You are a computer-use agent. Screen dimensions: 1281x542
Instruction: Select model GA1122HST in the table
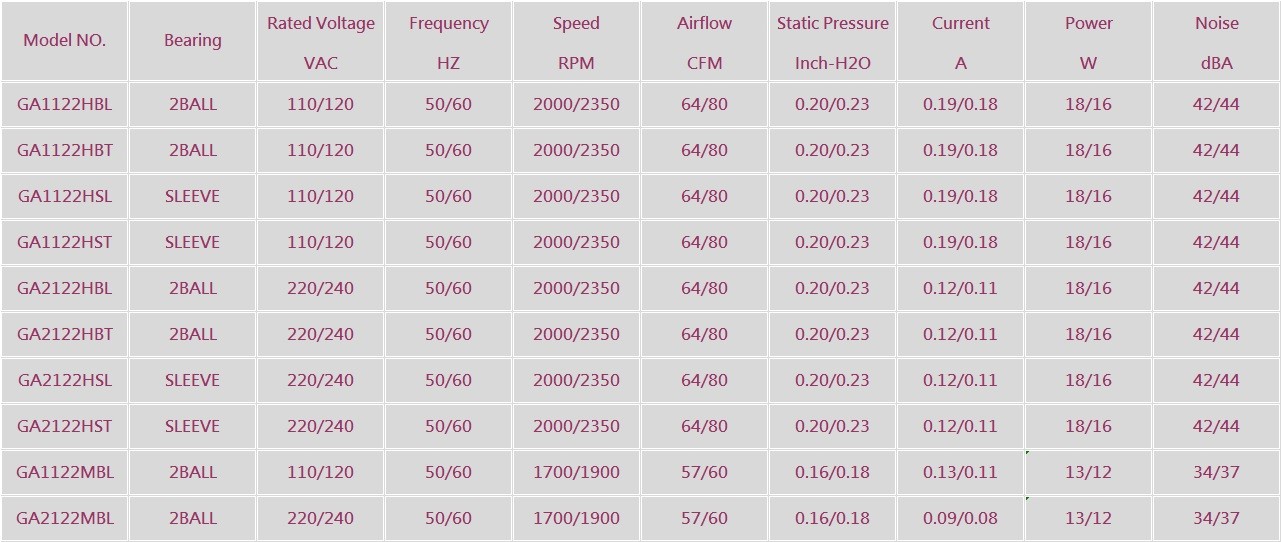click(65, 242)
